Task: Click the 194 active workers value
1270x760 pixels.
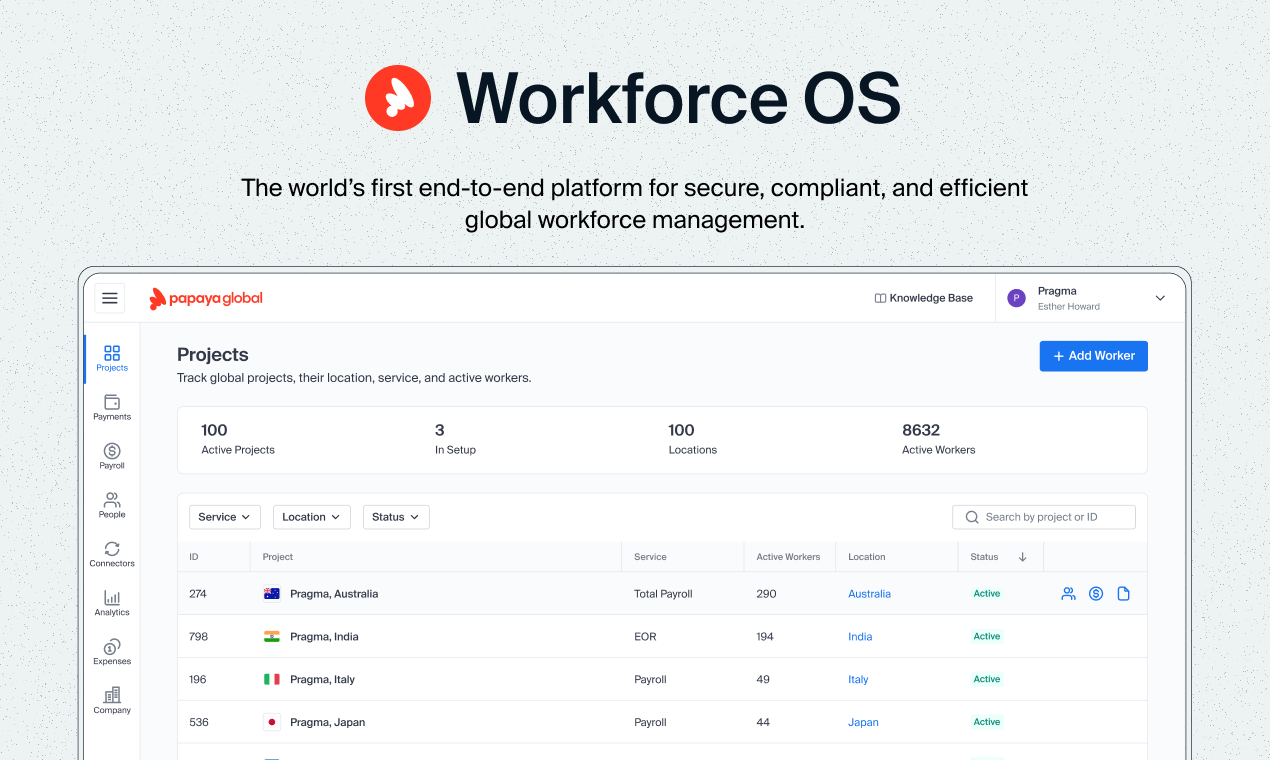Action: click(765, 637)
